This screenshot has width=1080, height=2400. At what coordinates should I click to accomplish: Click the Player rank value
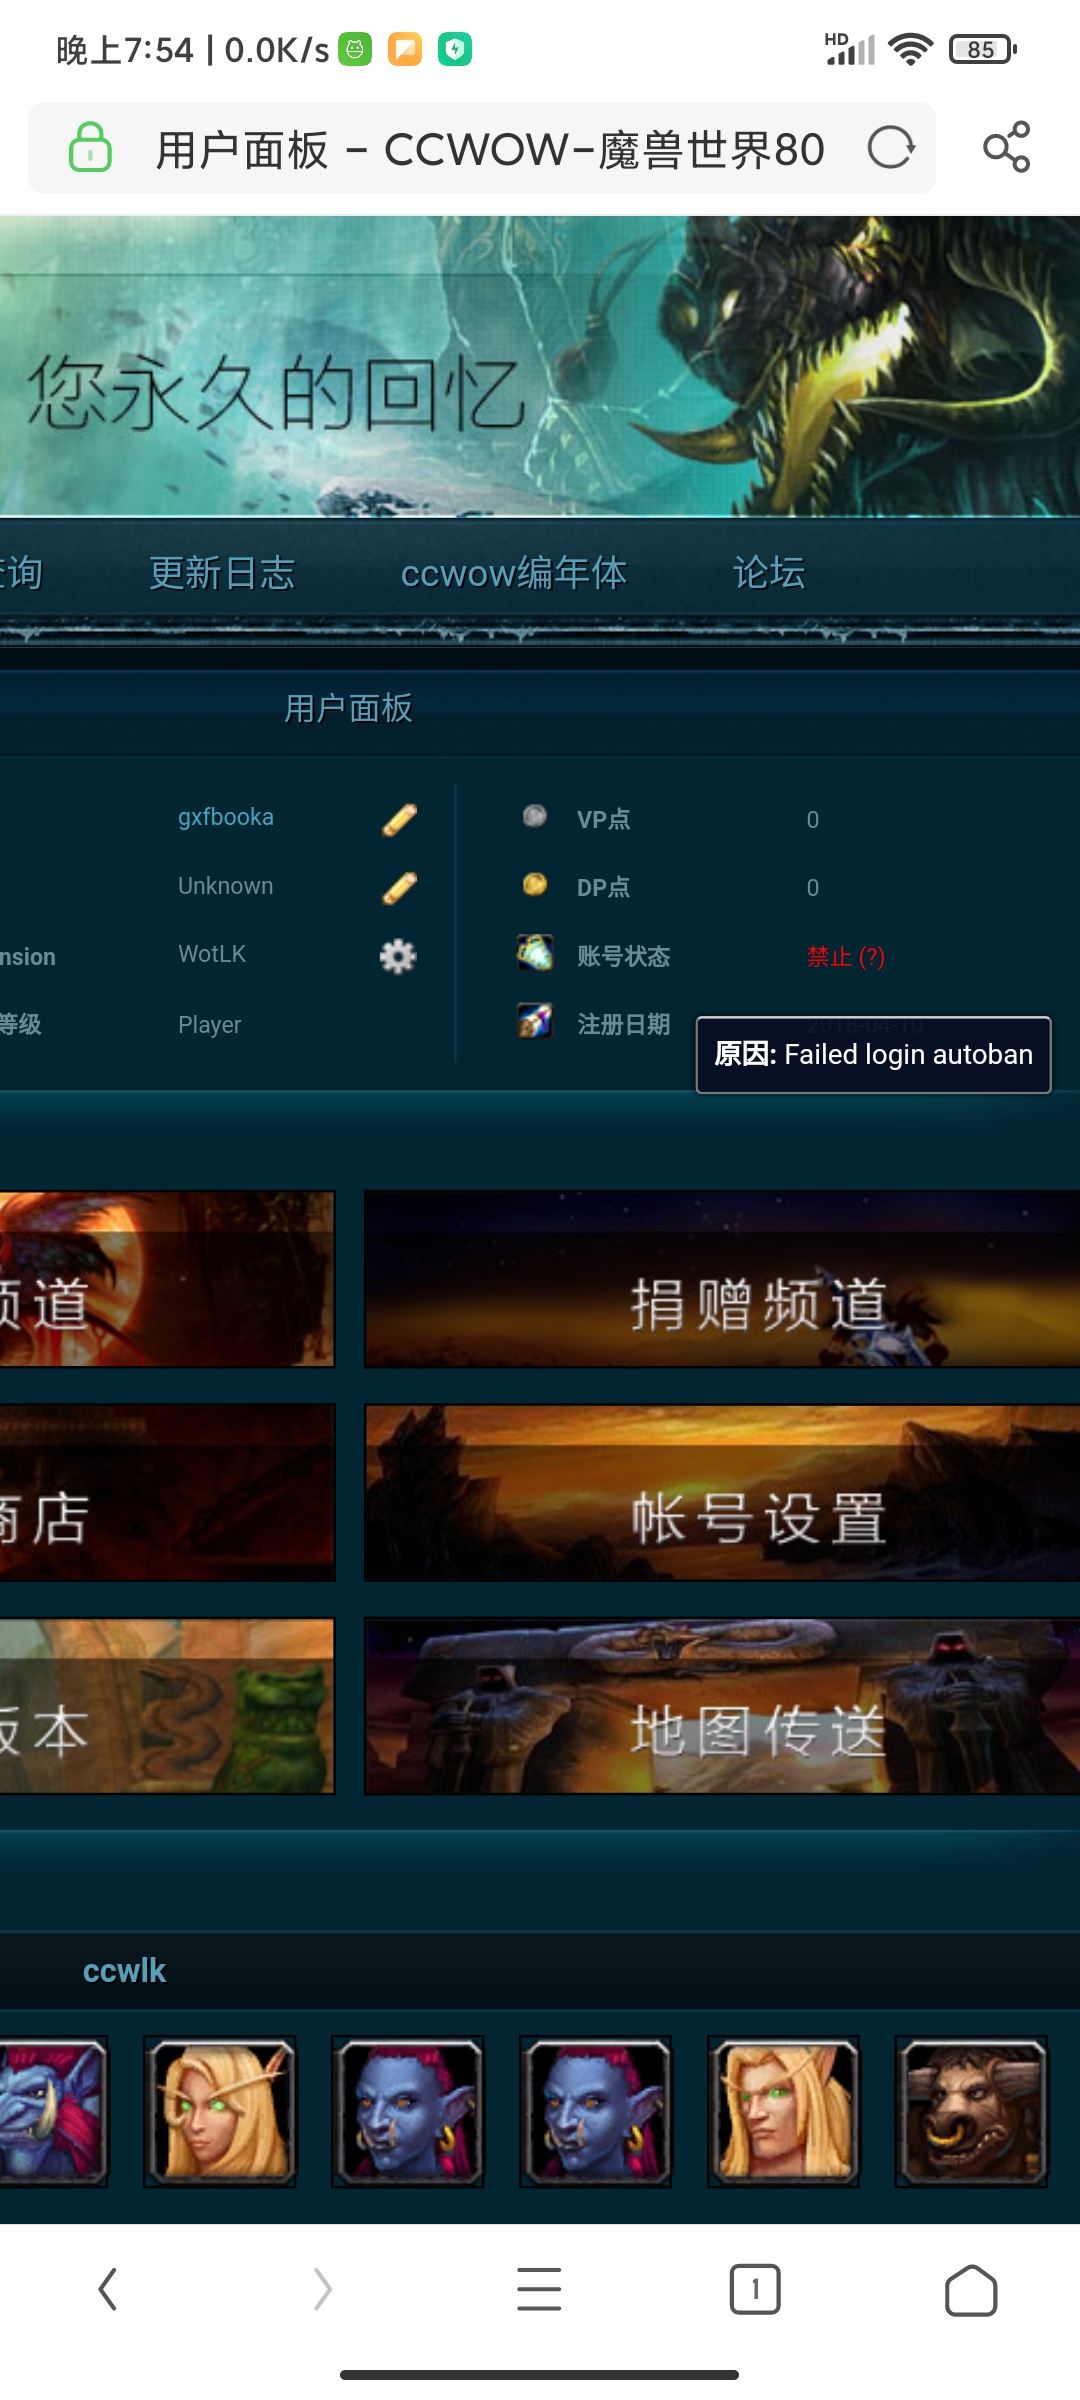coord(210,1025)
